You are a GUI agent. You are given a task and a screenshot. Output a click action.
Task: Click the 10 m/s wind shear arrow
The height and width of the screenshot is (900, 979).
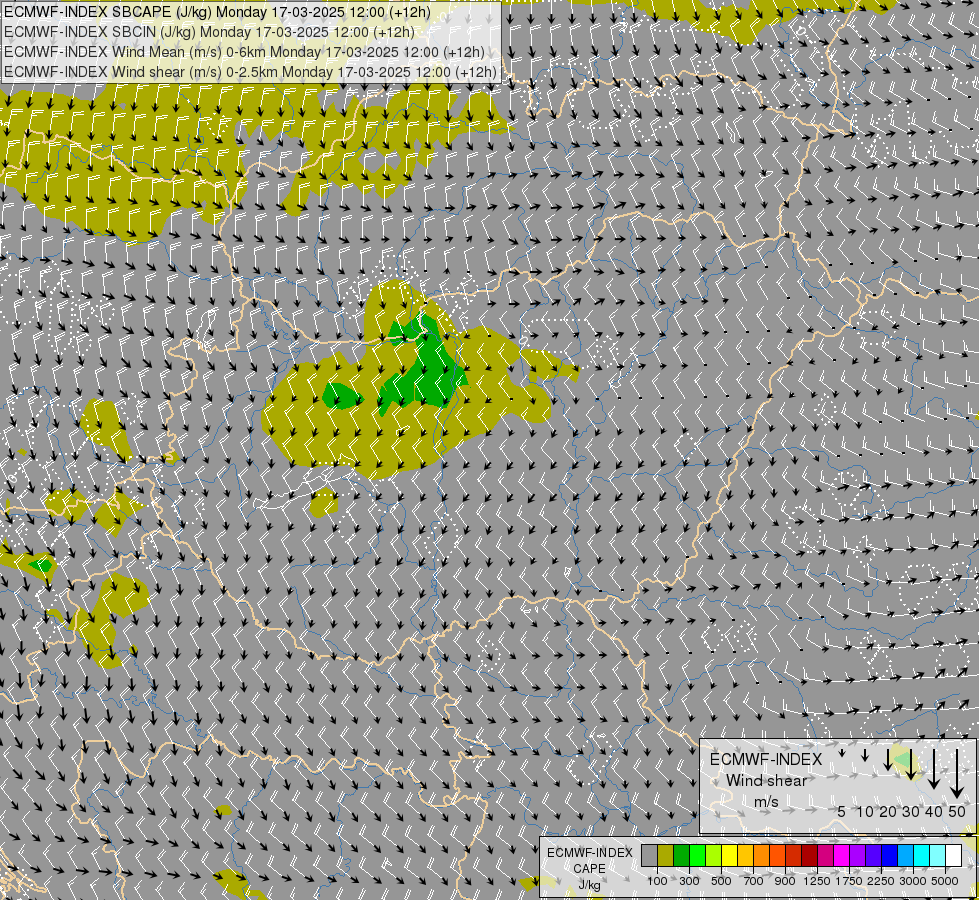(x=865, y=756)
